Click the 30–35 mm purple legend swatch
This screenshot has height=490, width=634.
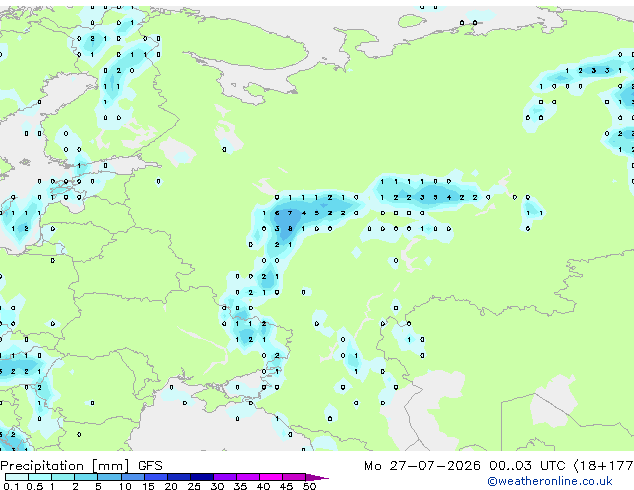click(224, 477)
